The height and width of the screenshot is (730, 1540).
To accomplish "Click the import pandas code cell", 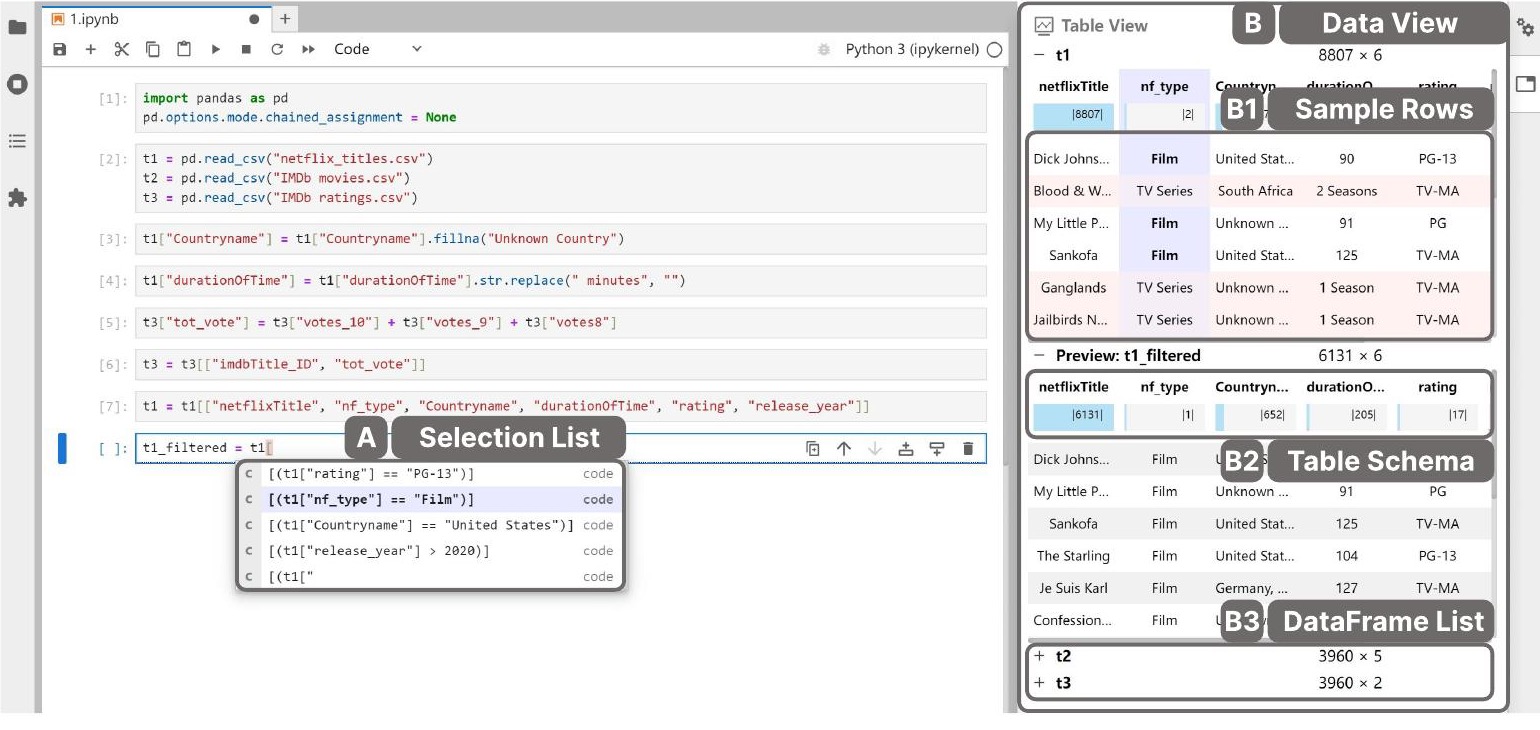I will click(x=560, y=108).
